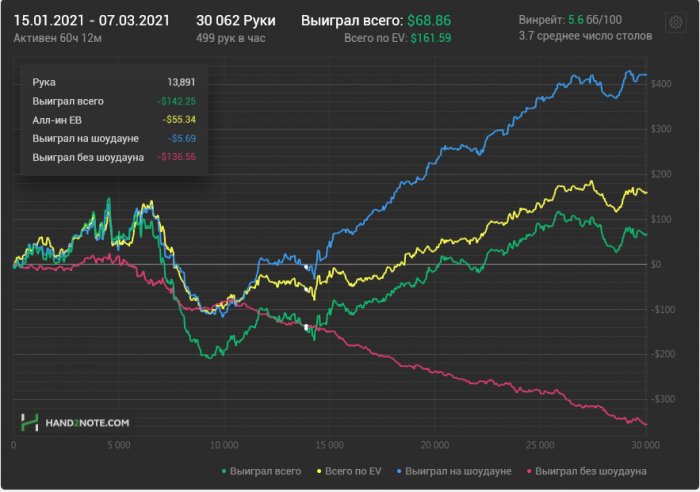Toggle the 'Выиграл всего' legend series

coord(262,471)
